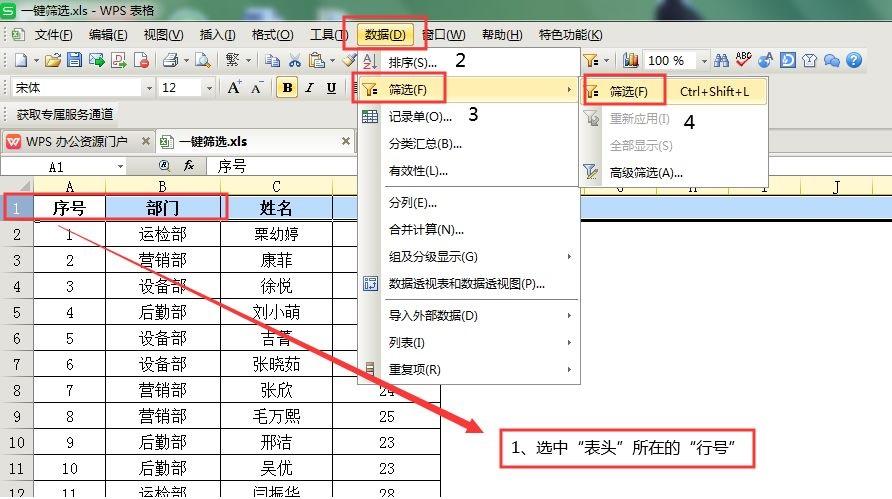Open dropdown arrow next to New icon

click(x=36, y=60)
